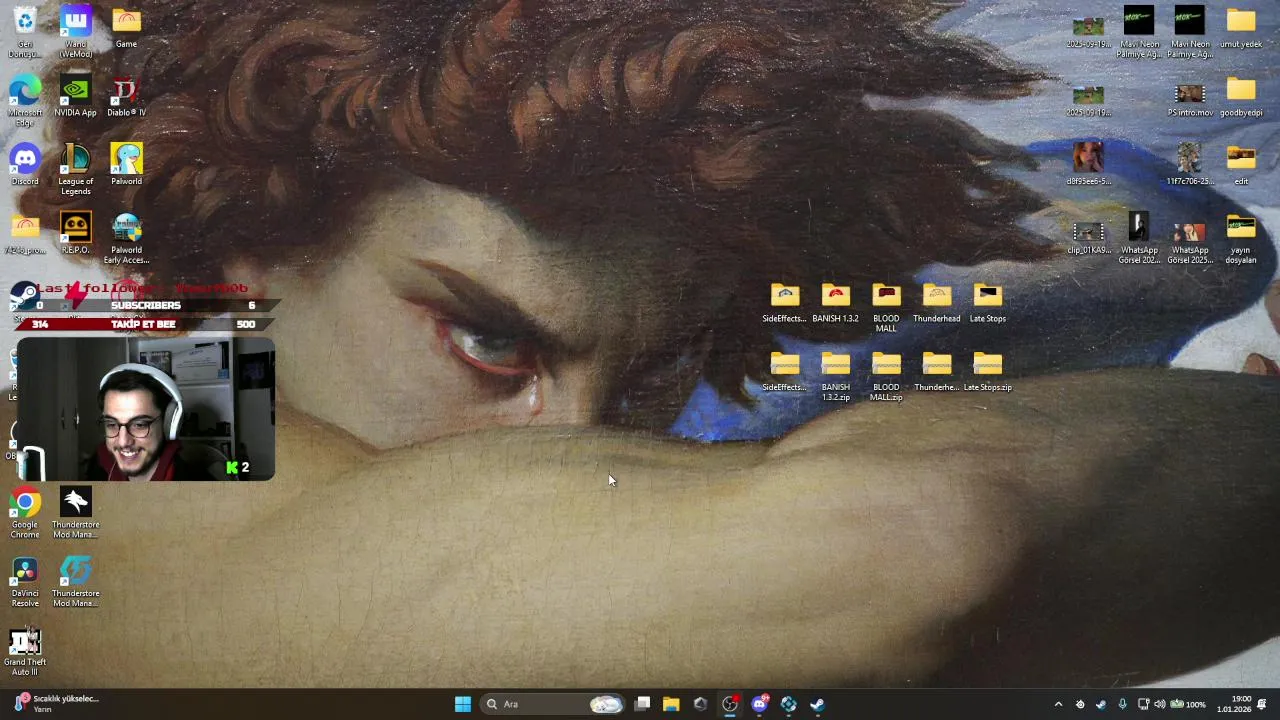Click the microphone tray icon

coord(1122,704)
